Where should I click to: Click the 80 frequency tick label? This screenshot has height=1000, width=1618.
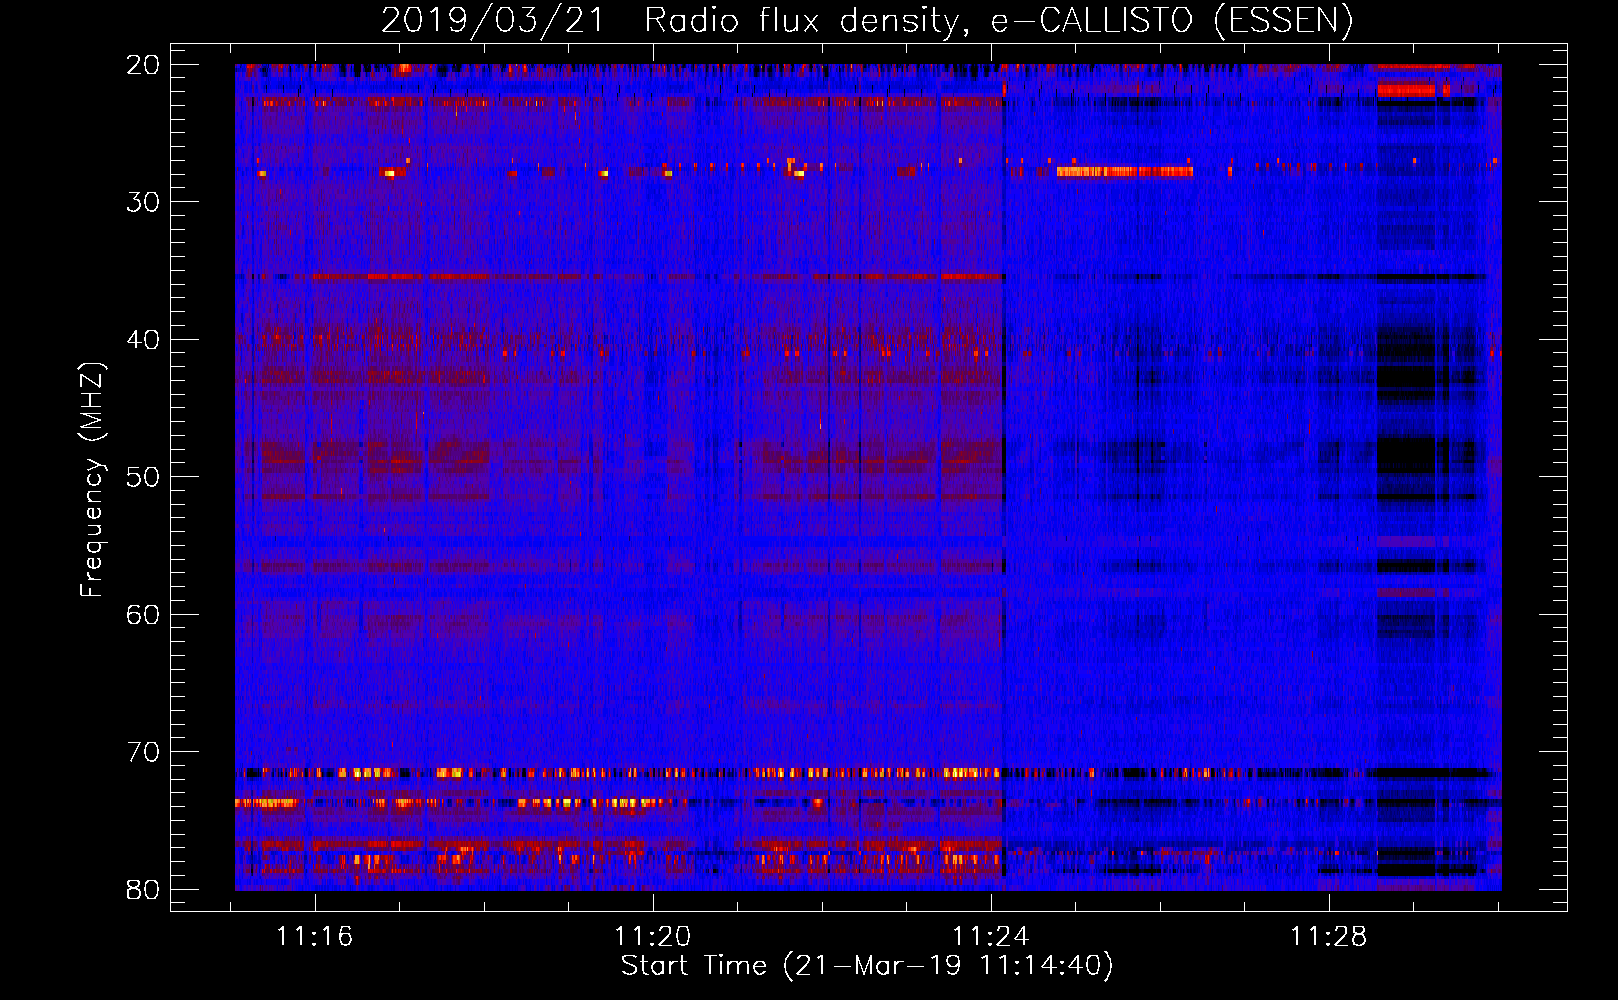point(143,889)
